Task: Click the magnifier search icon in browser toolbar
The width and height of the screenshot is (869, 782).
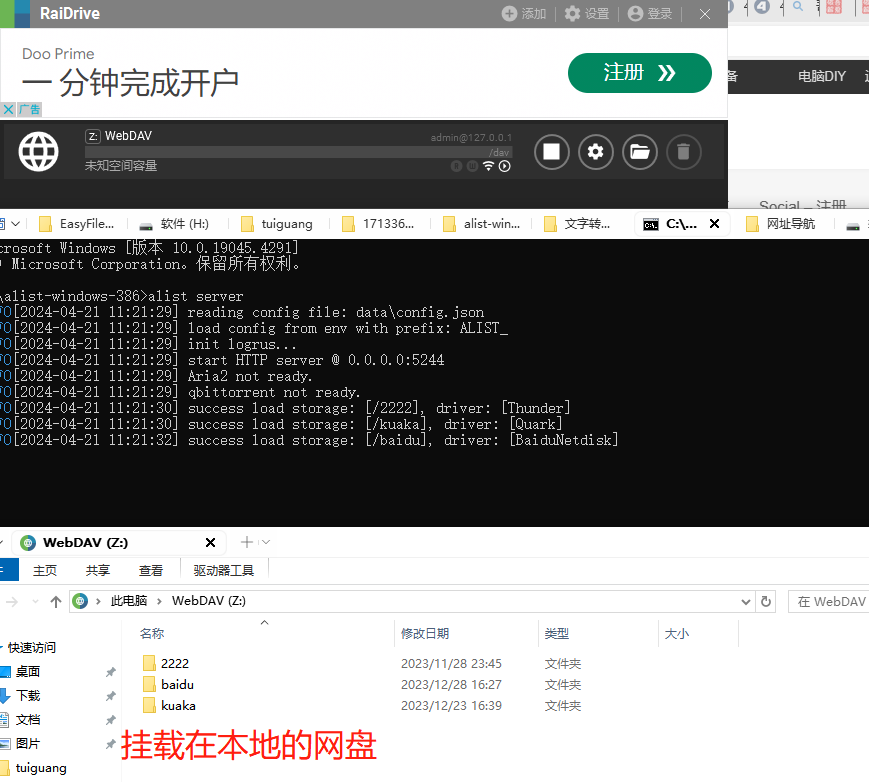Action: tap(798, 6)
